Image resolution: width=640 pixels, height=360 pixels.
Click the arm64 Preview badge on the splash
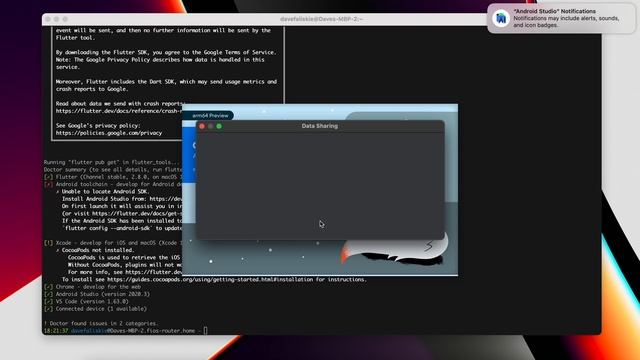210,116
